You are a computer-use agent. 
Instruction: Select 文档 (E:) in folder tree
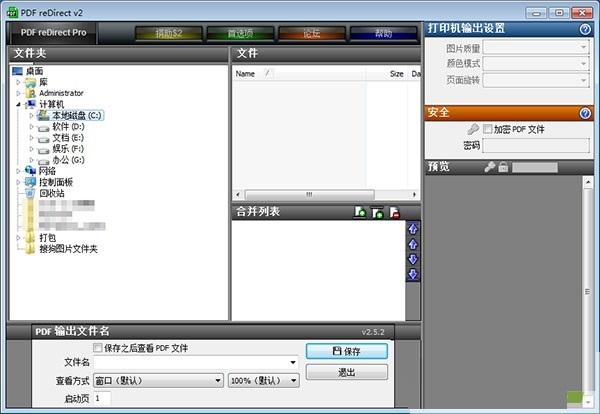click(68, 137)
